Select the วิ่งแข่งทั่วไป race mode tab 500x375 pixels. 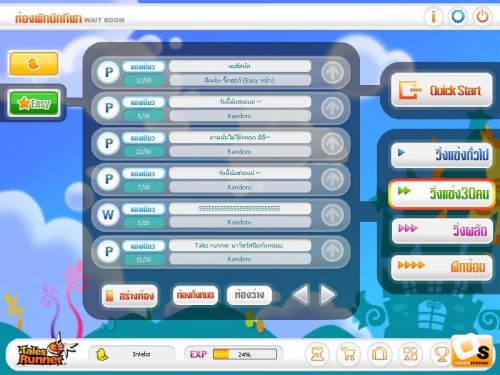(442, 155)
